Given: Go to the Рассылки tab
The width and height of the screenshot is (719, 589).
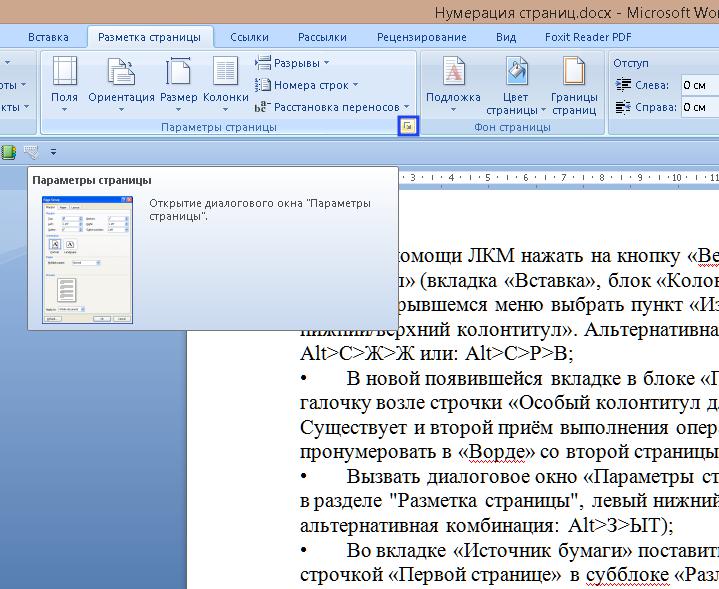Looking at the screenshot, I should (322, 37).
